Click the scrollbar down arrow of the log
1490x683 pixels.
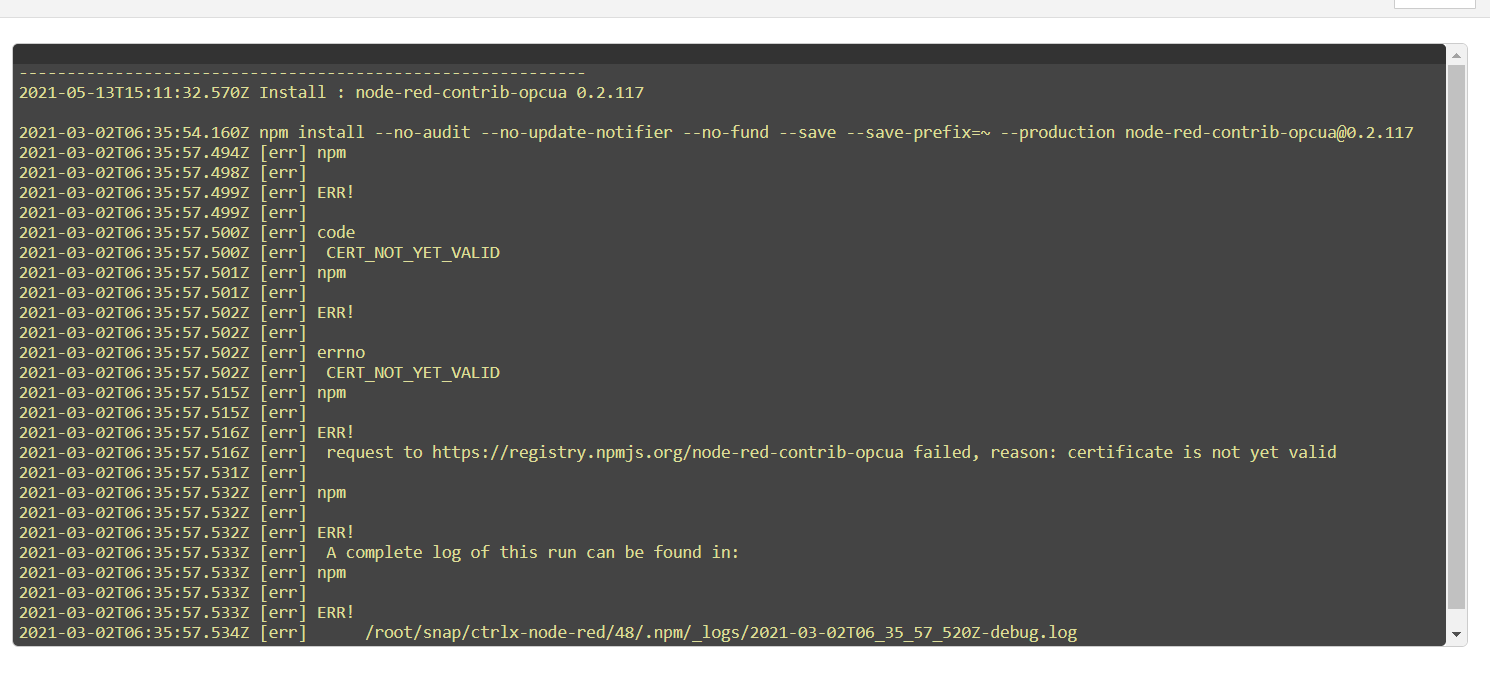(x=1456, y=635)
